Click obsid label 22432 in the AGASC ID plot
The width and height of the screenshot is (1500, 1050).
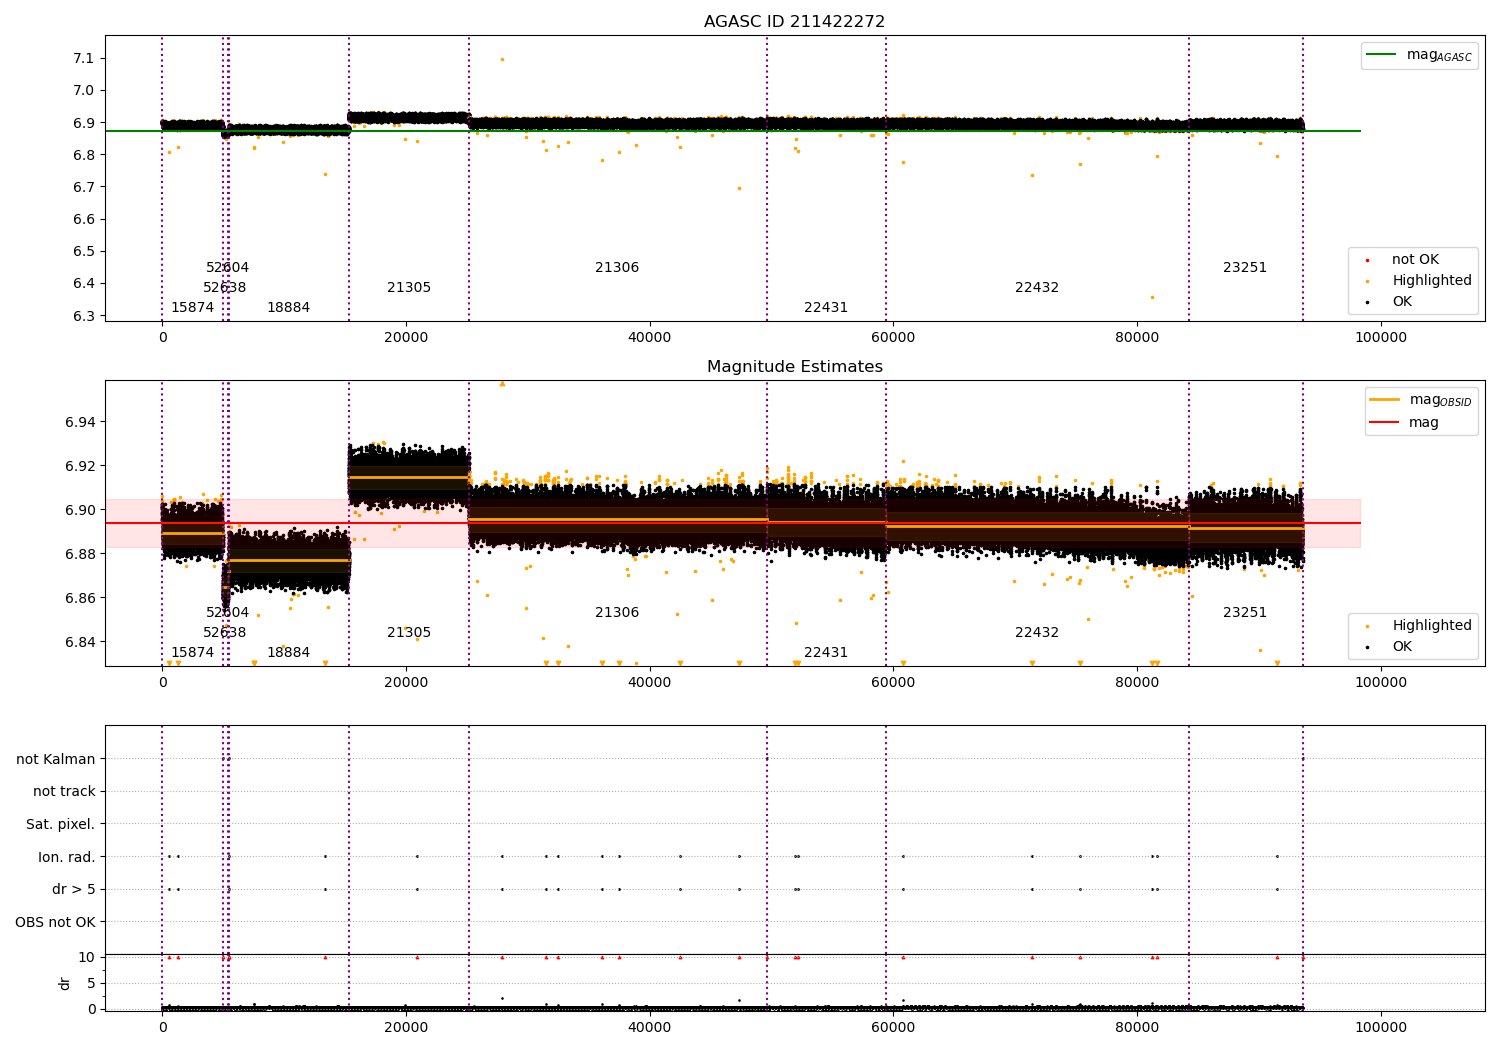1037,288
